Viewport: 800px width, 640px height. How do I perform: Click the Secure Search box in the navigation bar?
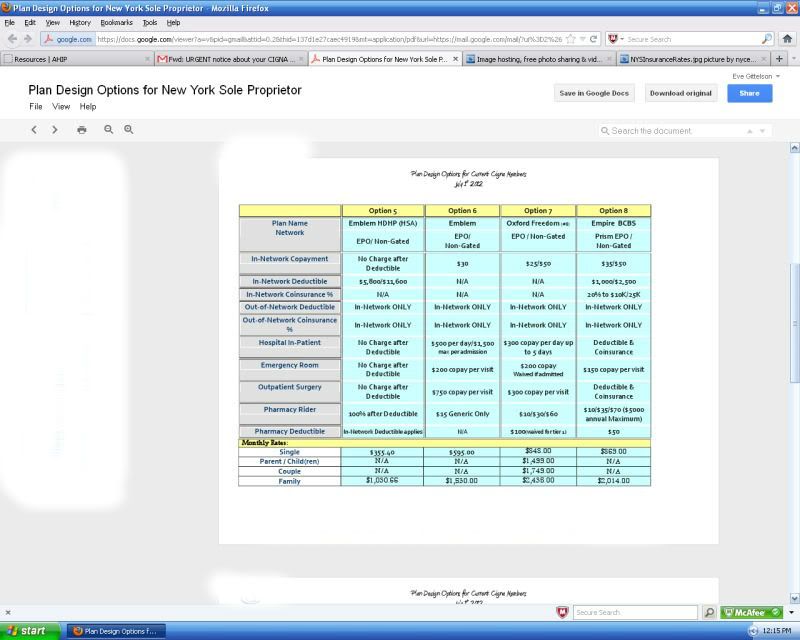coord(693,39)
